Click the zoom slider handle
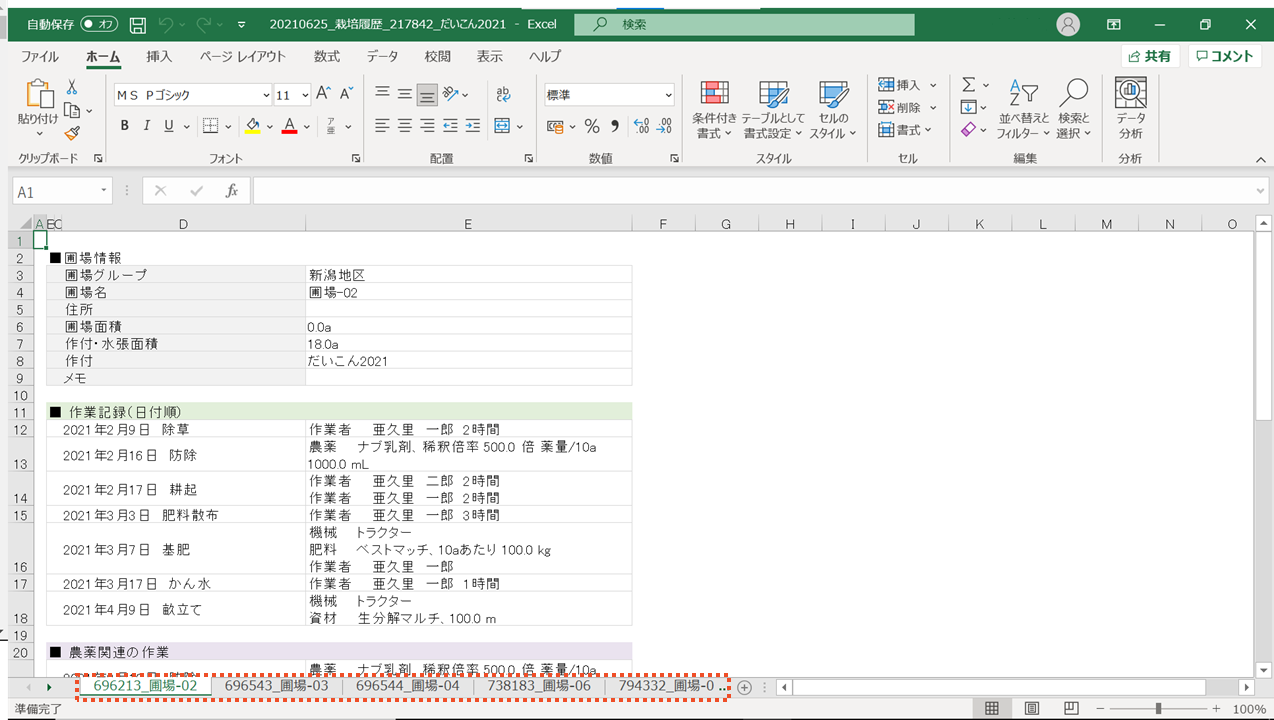Screen dimensions: 1274x720 [1158, 708]
